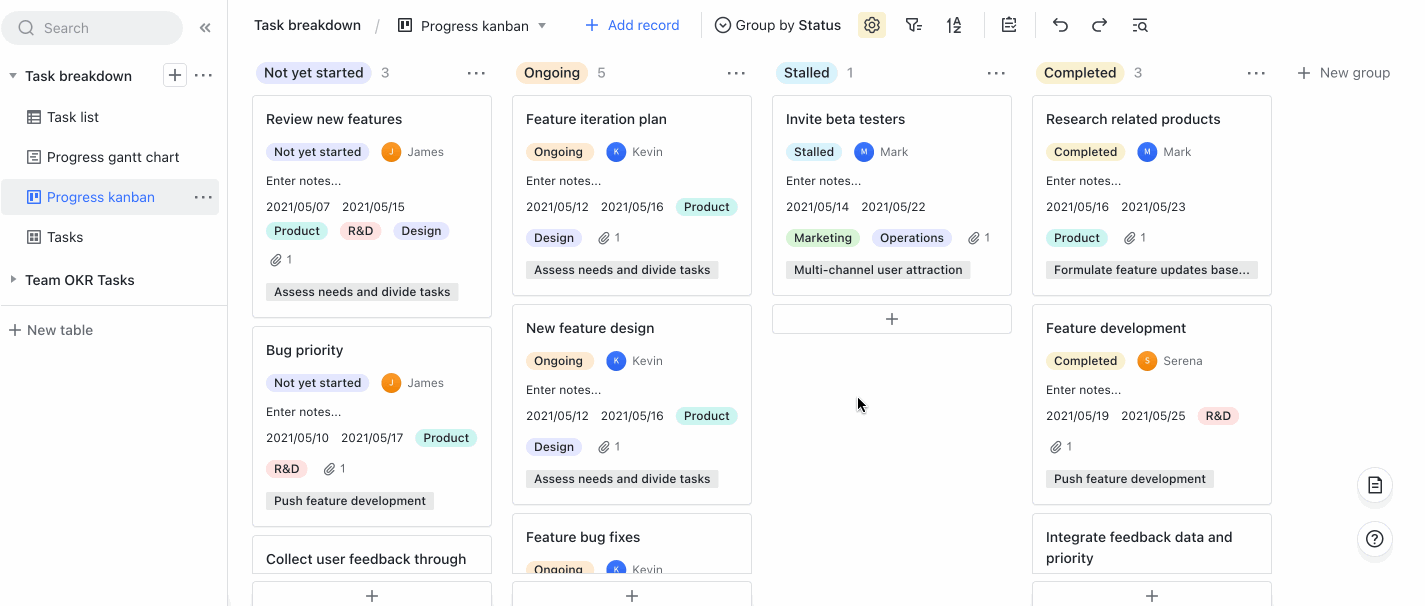1425x606 pixels.
Task: Click the Search box in the sidebar
Action: (x=92, y=27)
